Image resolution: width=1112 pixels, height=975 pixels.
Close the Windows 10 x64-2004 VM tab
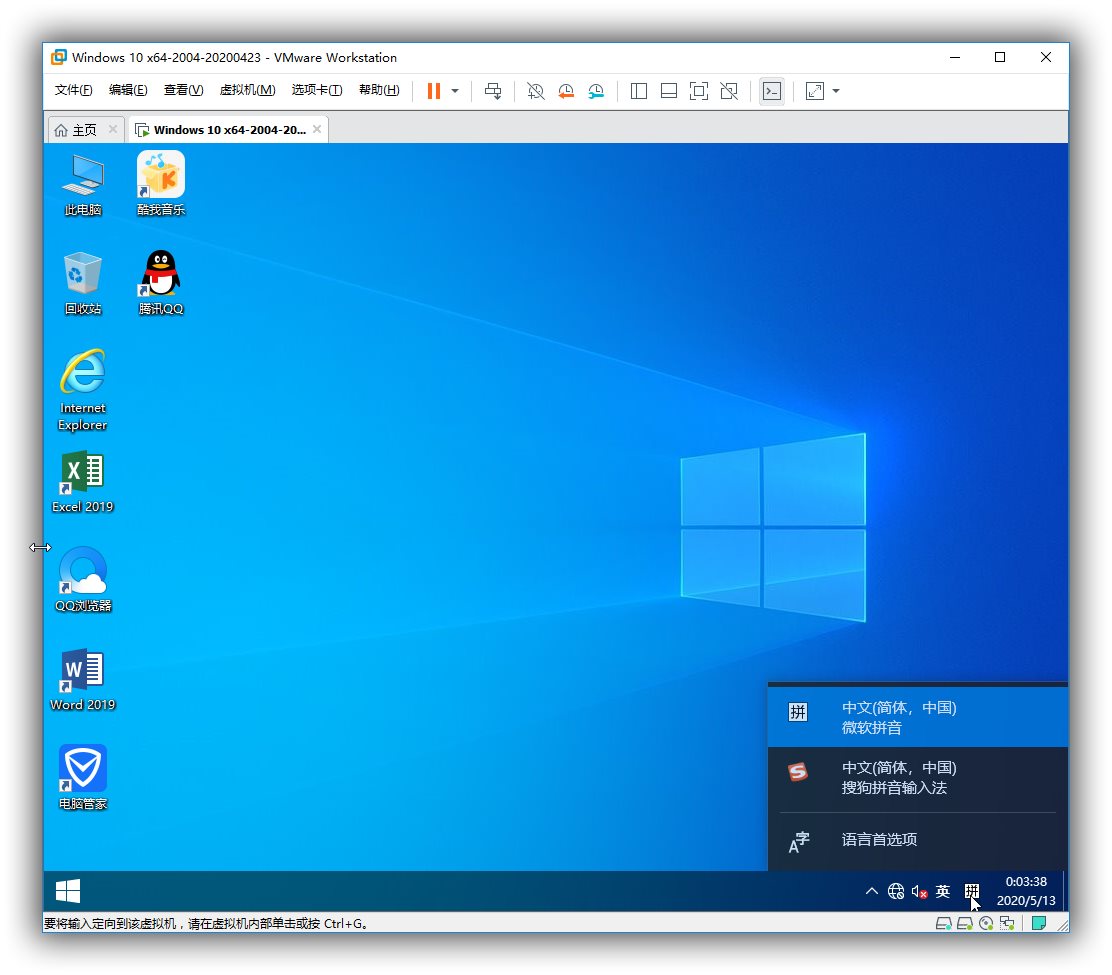[x=317, y=129]
